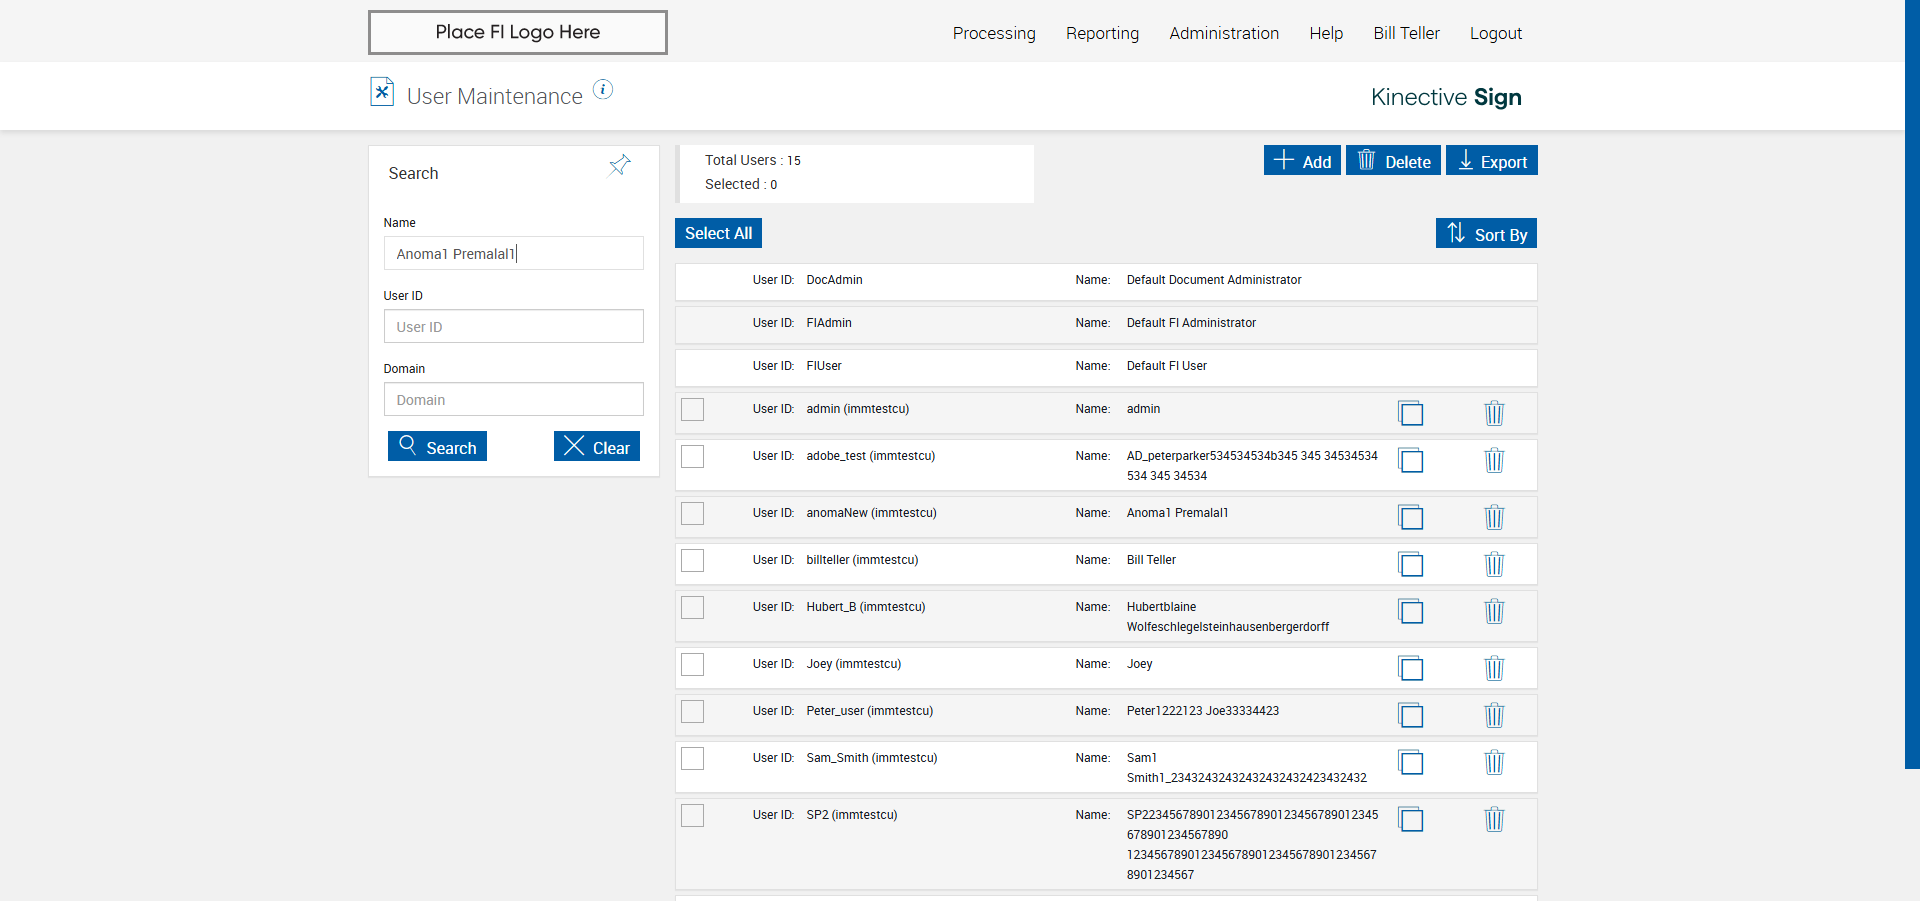Click copy icon for anomaNew user
Screen dimensions: 1920x901
[x=1411, y=517]
